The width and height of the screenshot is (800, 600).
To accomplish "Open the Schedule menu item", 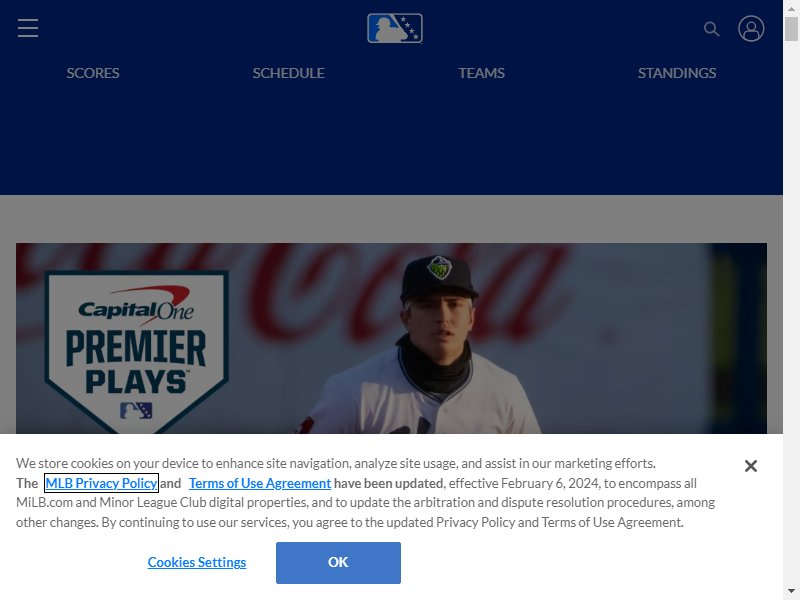I will click(288, 73).
